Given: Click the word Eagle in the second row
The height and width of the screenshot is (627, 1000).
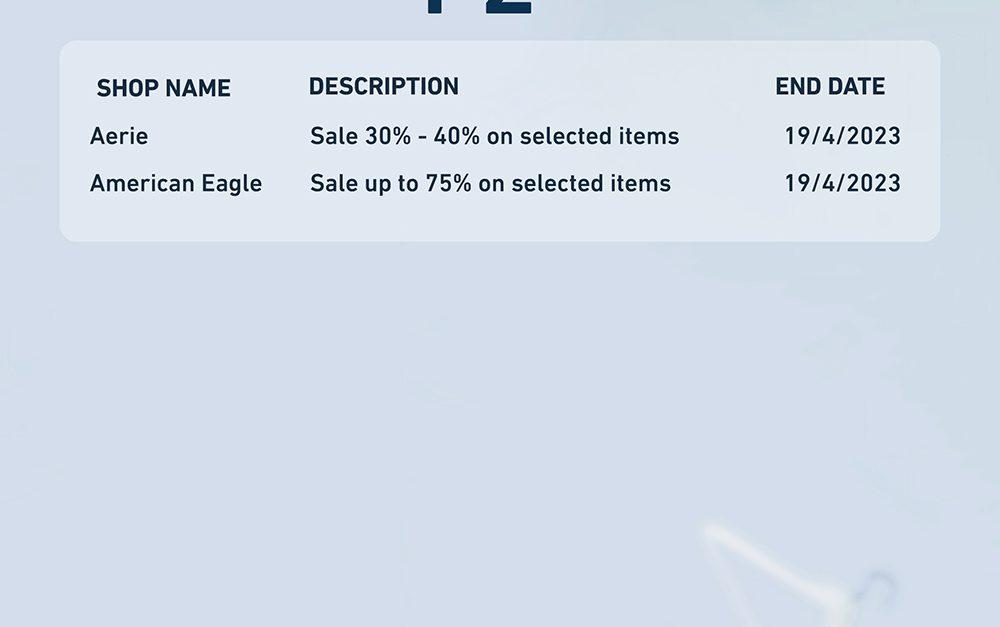Looking at the screenshot, I should click(x=232, y=184).
